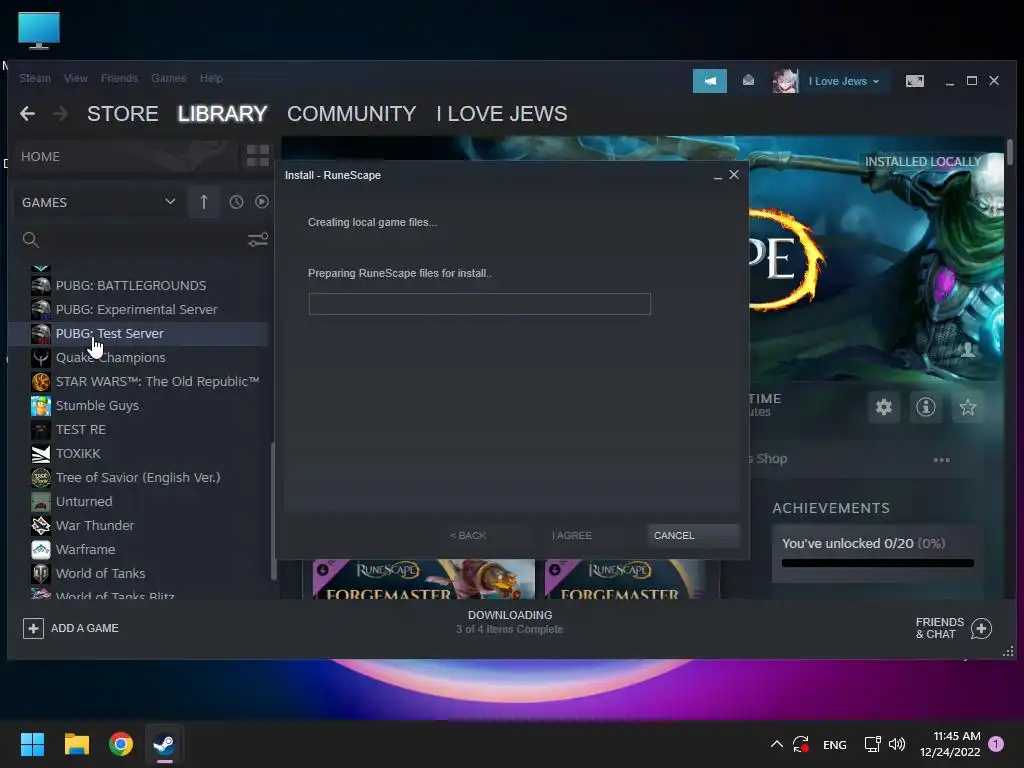This screenshot has width=1024, height=768.
Task: Open Friends & Chat plus bubble icon
Action: (981, 628)
